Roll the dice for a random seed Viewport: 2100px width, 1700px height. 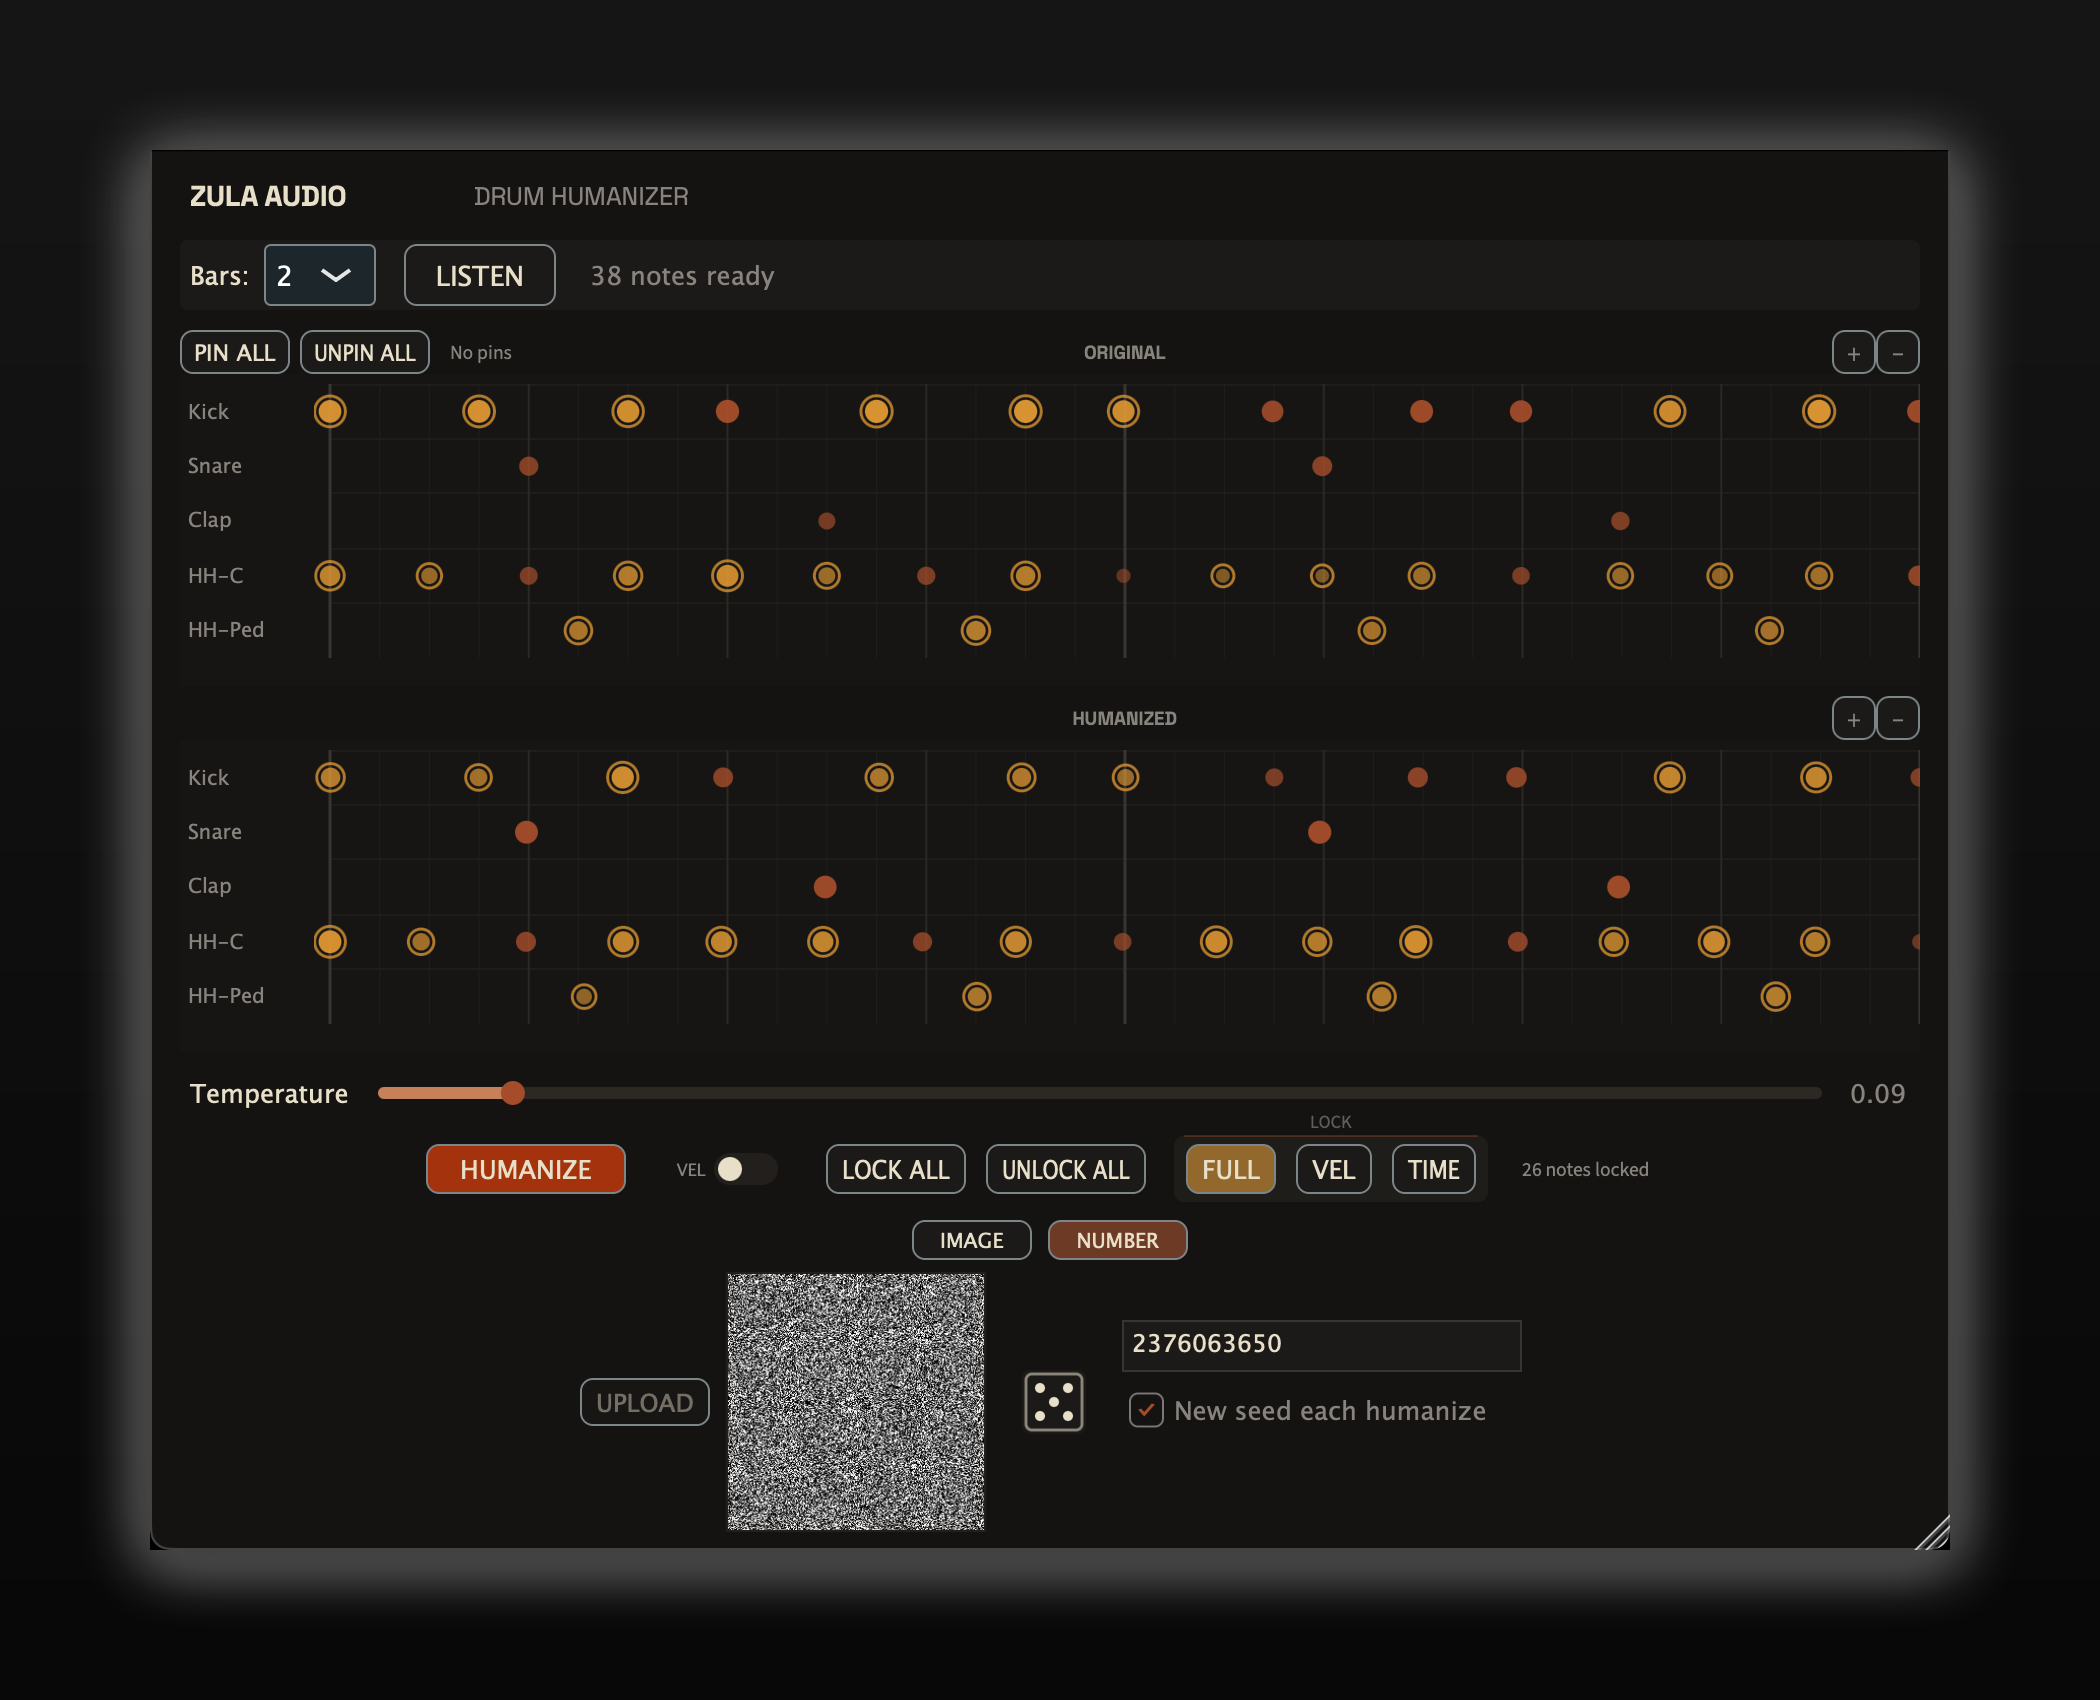pyautogui.click(x=1054, y=1401)
